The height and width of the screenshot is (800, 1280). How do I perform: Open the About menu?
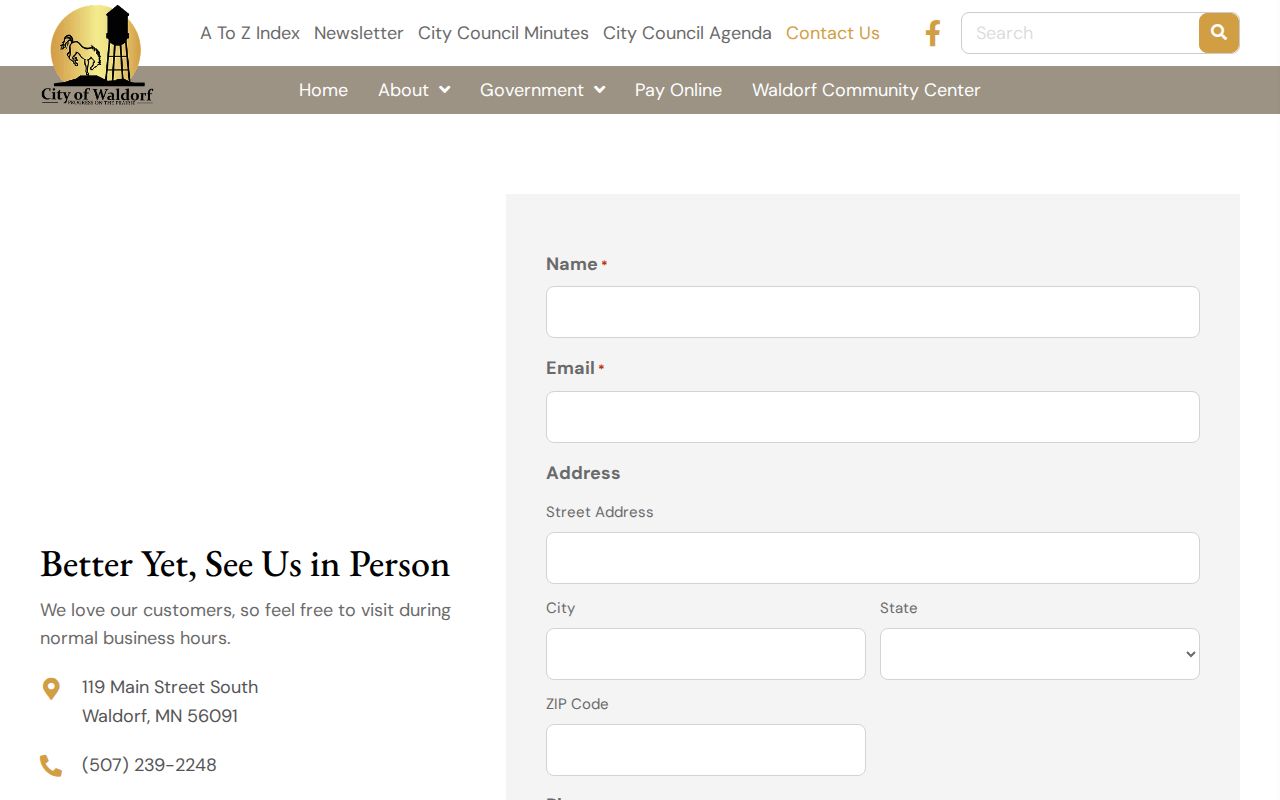(x=403, y=90)
